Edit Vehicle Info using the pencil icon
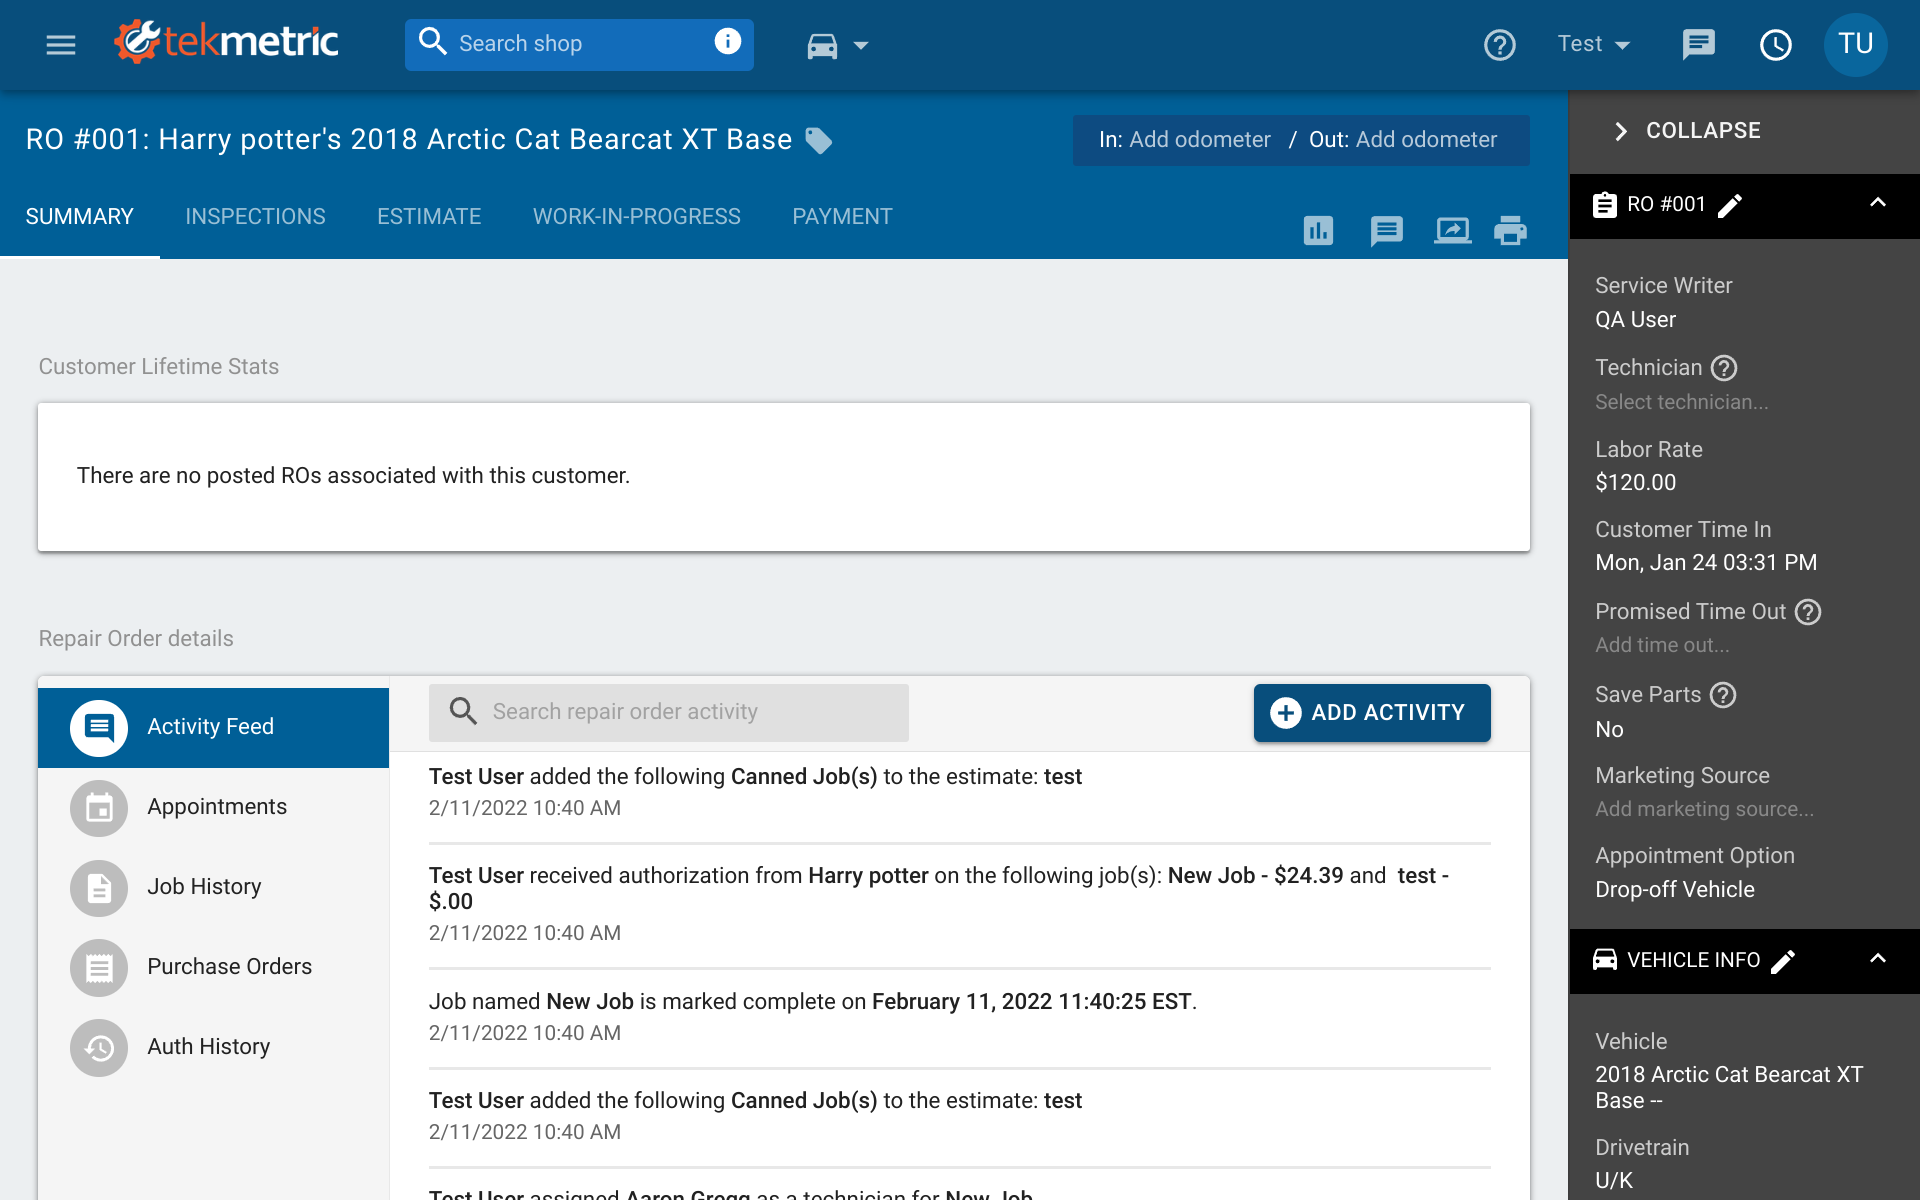The height and width of the screenshot is (1200, 1920). tap(1784, 961)
